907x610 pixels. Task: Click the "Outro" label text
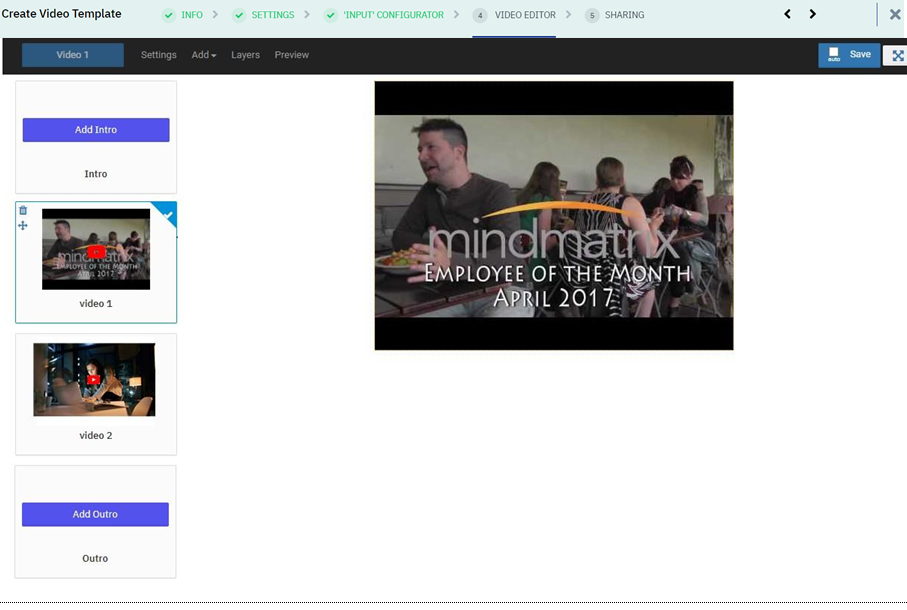[95, 559]
